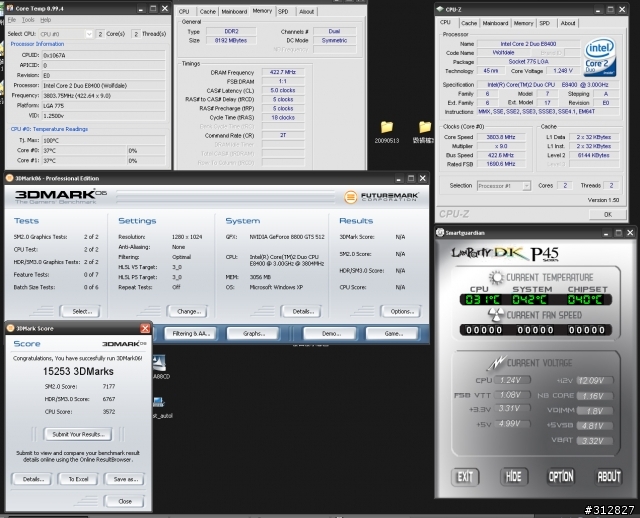Click the VDIMM 1.8V voltage readout
This screenshot has width=640, height=518.
click(x=595, y=411)
